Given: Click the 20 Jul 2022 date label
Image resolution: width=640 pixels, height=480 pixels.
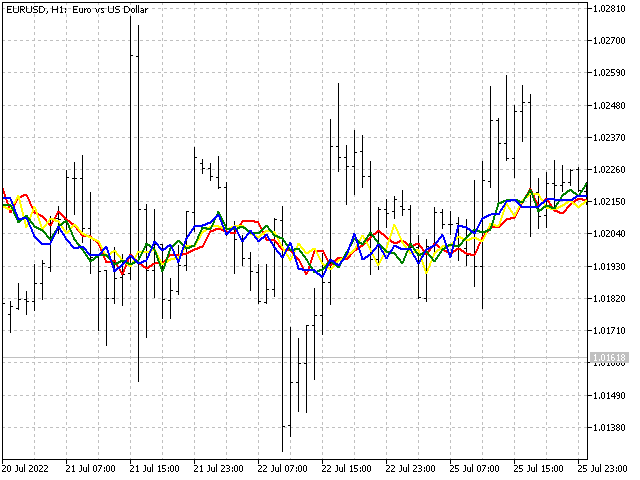Looking at the screenshot, I should pos(25,469).
